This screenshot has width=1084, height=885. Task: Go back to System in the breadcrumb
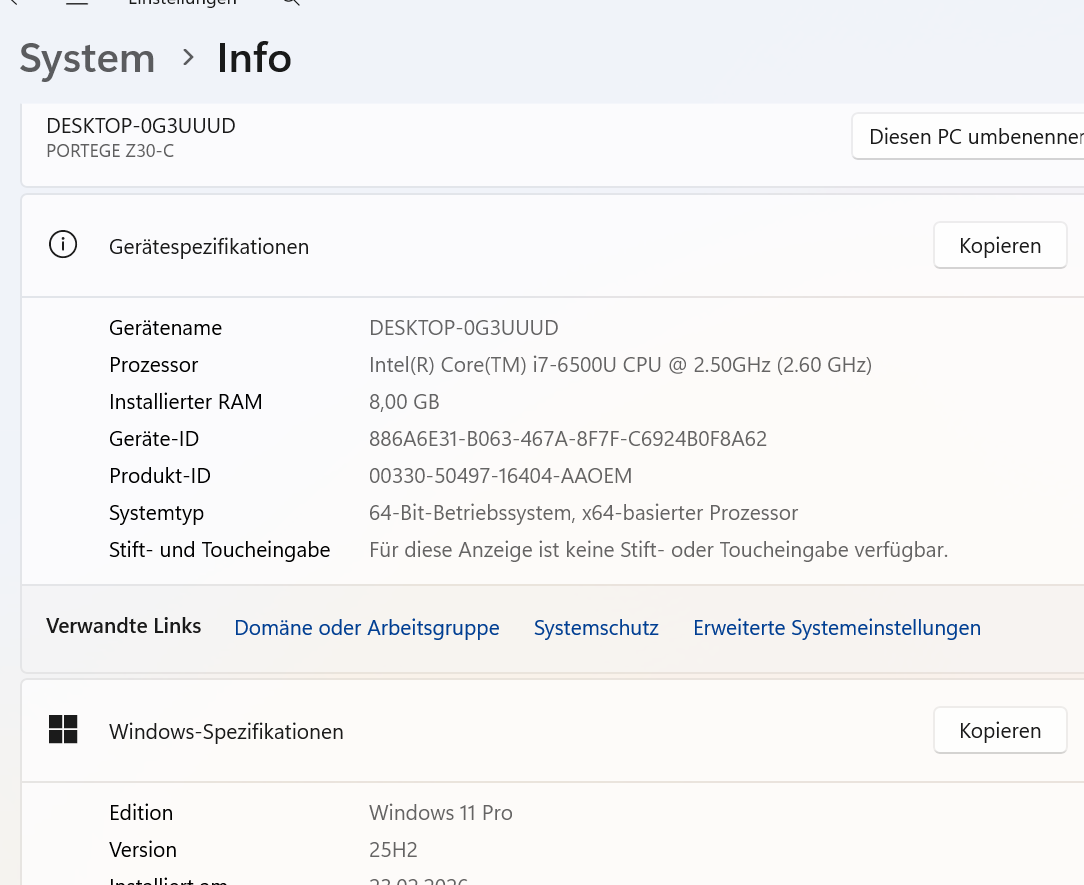tap(87, 58)
